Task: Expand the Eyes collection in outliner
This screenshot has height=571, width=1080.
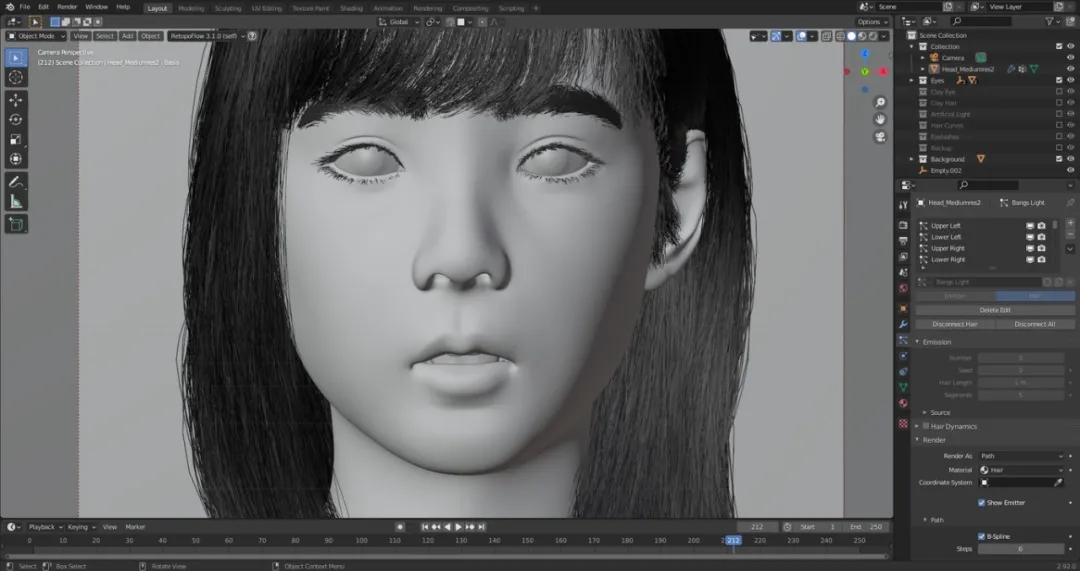Action: tap(912, 81)
